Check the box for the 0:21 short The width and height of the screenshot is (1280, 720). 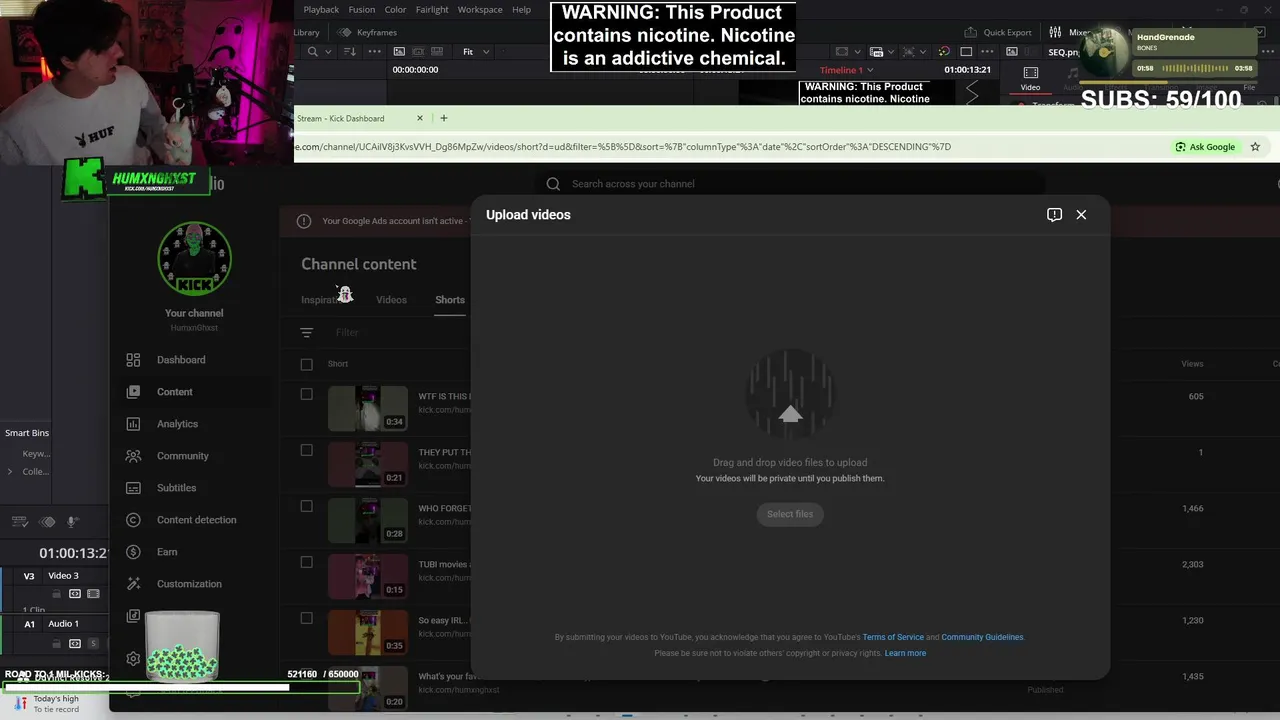coord(307,450)
